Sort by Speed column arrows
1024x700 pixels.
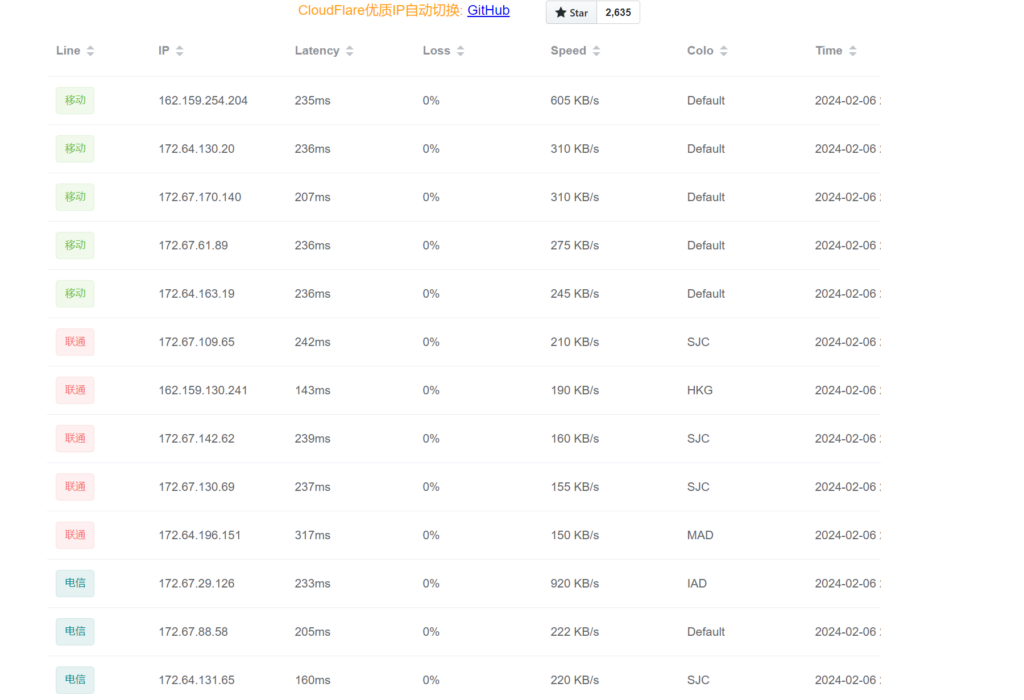click(596, 51)
